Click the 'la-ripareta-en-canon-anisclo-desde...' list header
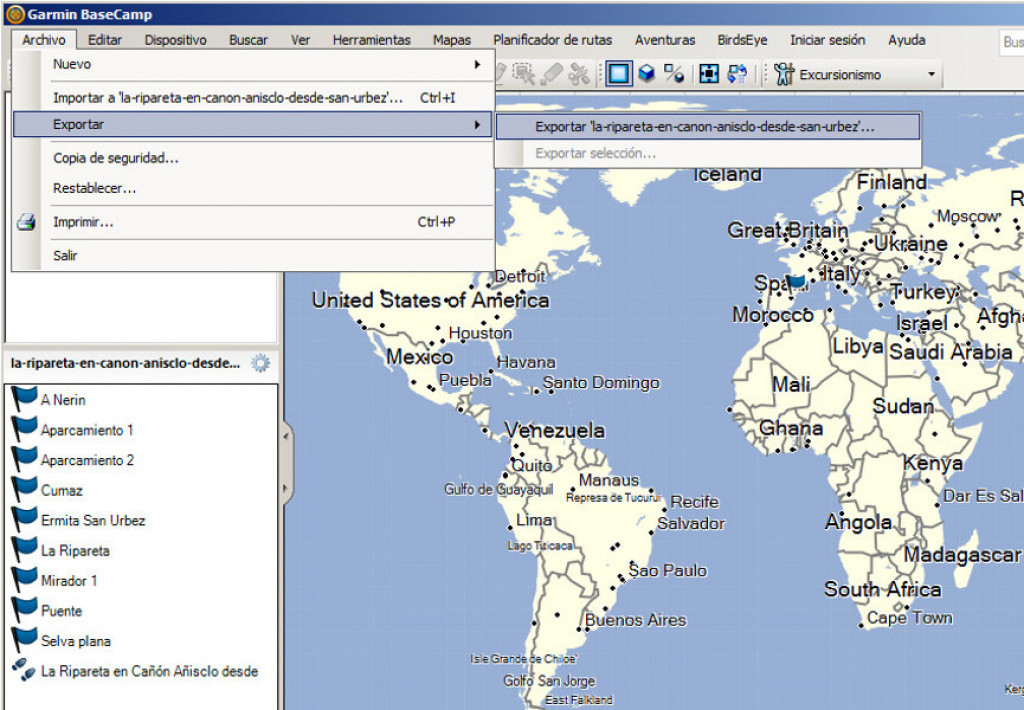 pos(125,363)
